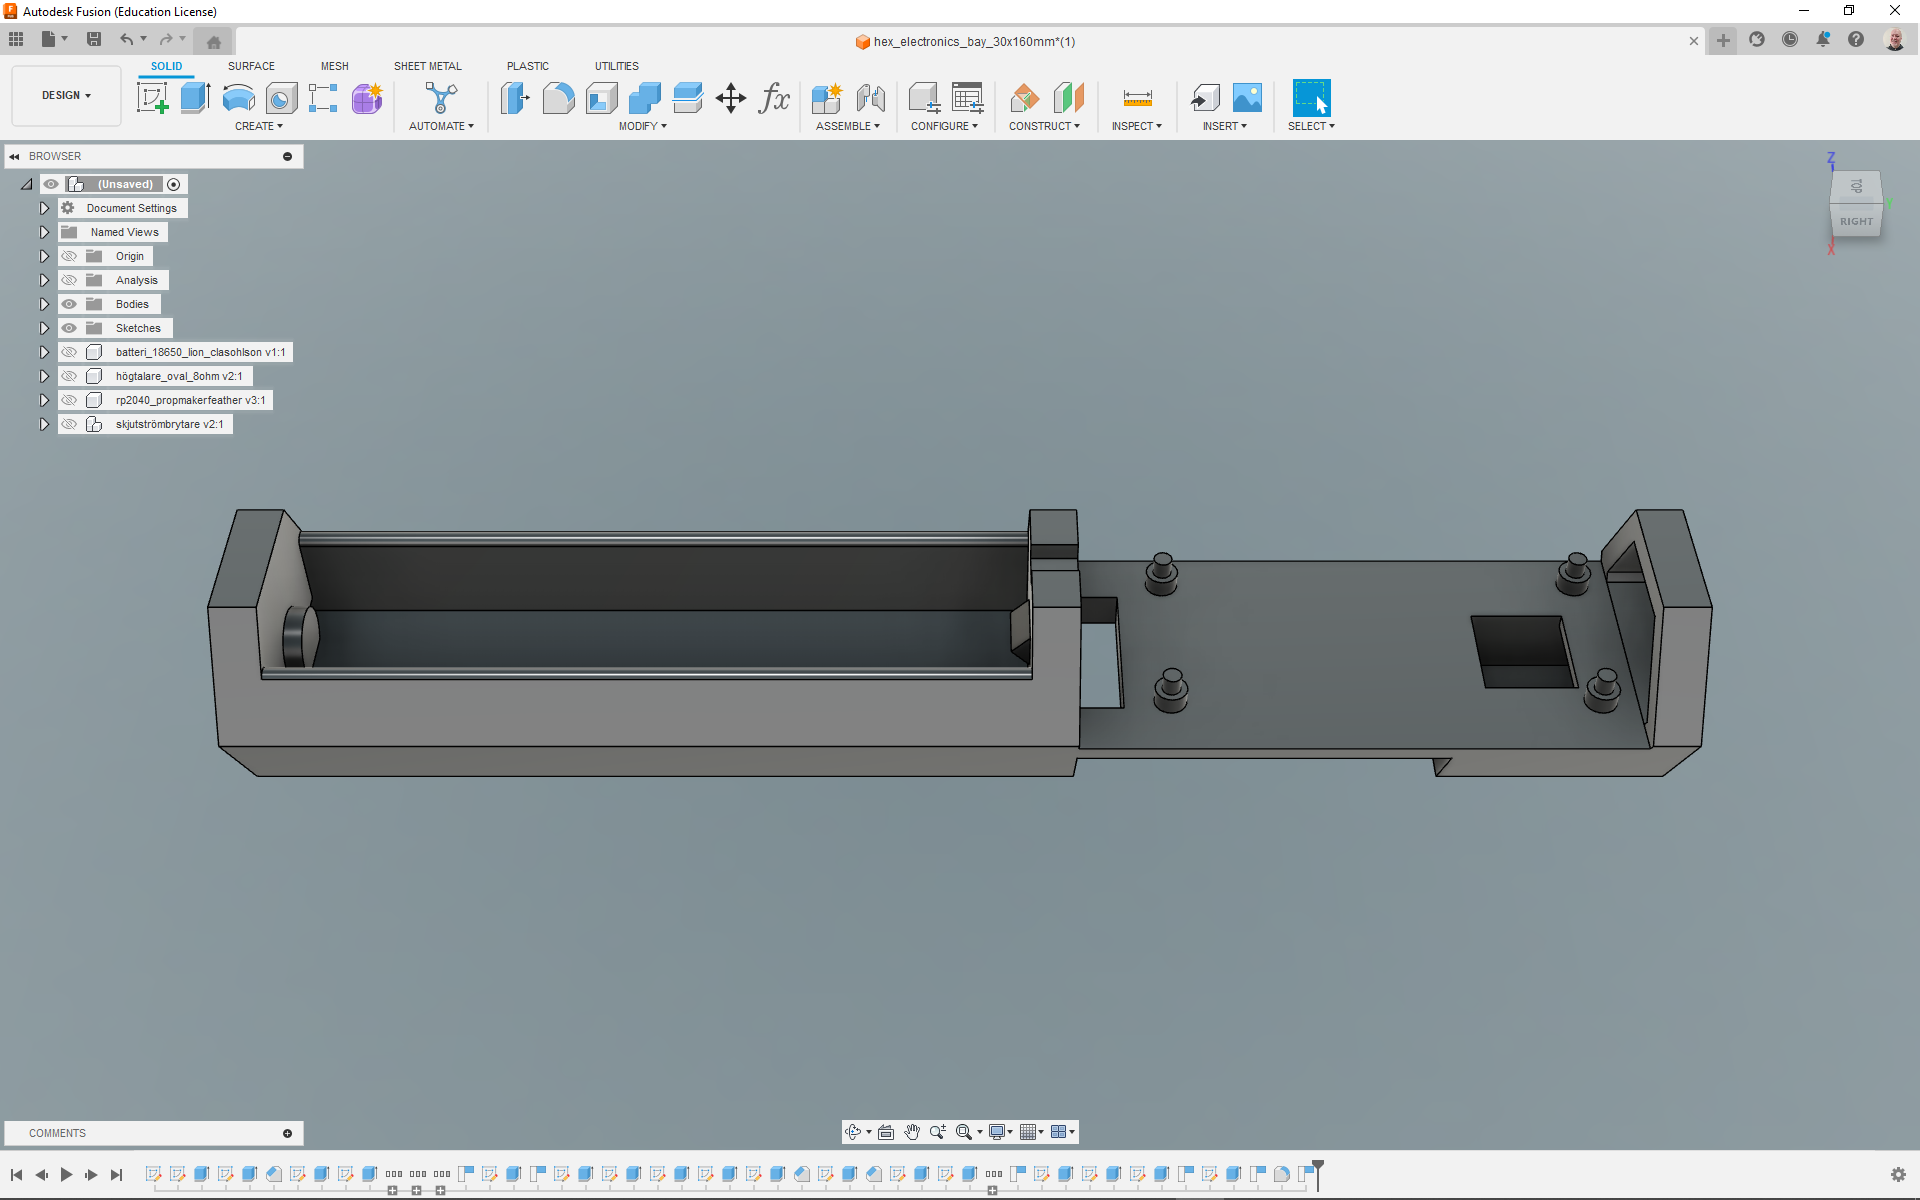The image size is (1920, 1200).
Task: Open the DESIGN workspace dropdown
Action: click(x=66, y=96)
